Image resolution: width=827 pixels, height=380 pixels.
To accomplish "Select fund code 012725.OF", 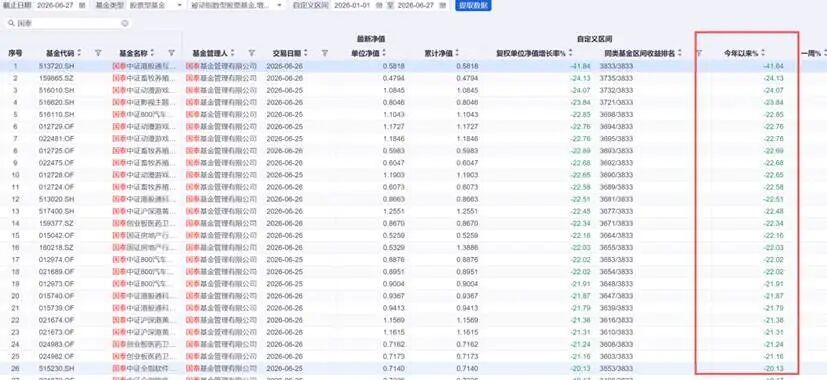I will coord(56,150).
